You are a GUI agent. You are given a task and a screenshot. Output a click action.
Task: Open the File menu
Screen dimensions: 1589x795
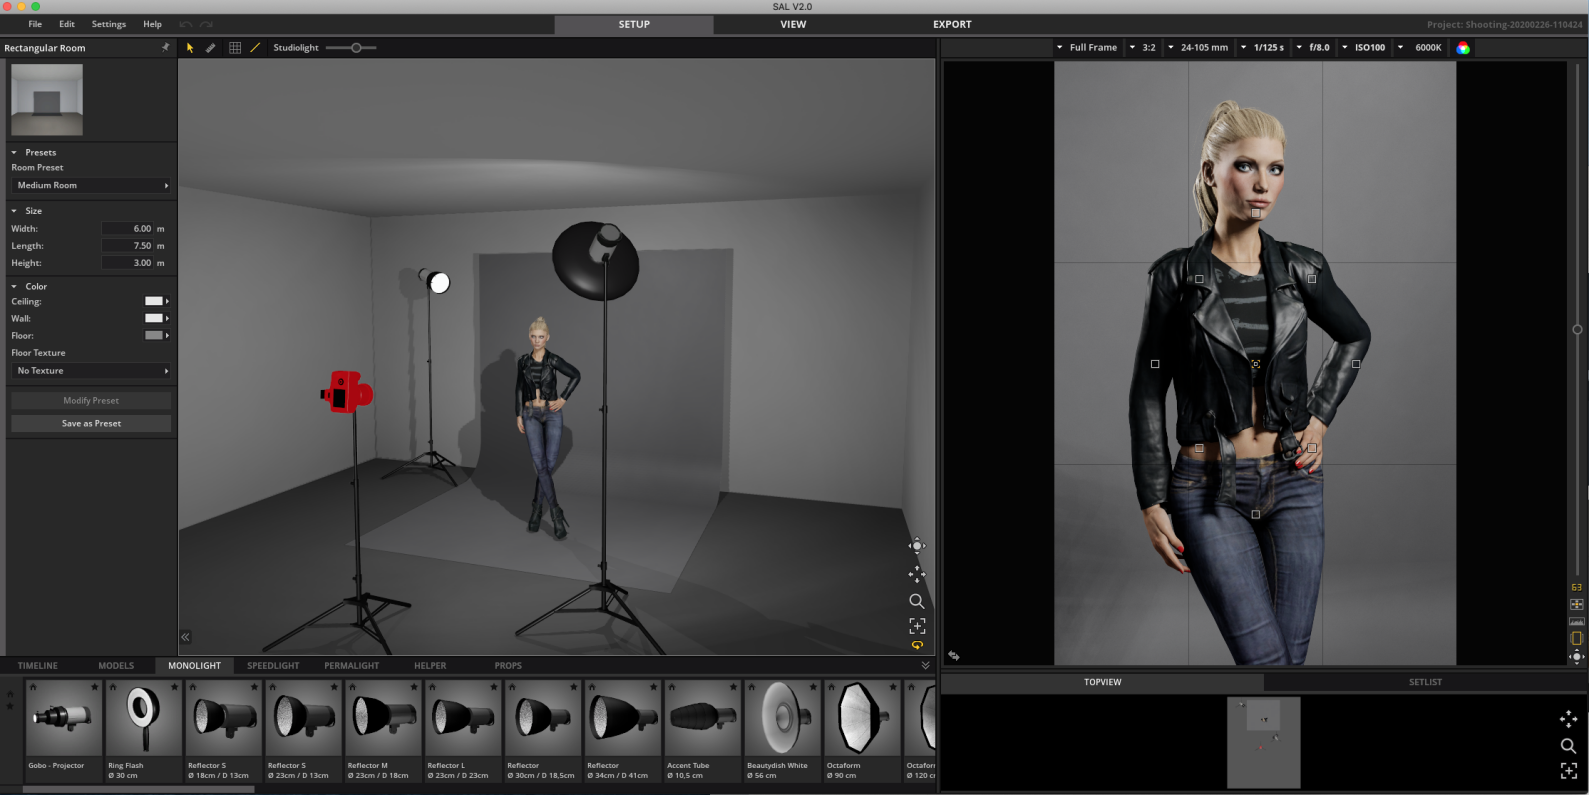(x=35, y=24)
